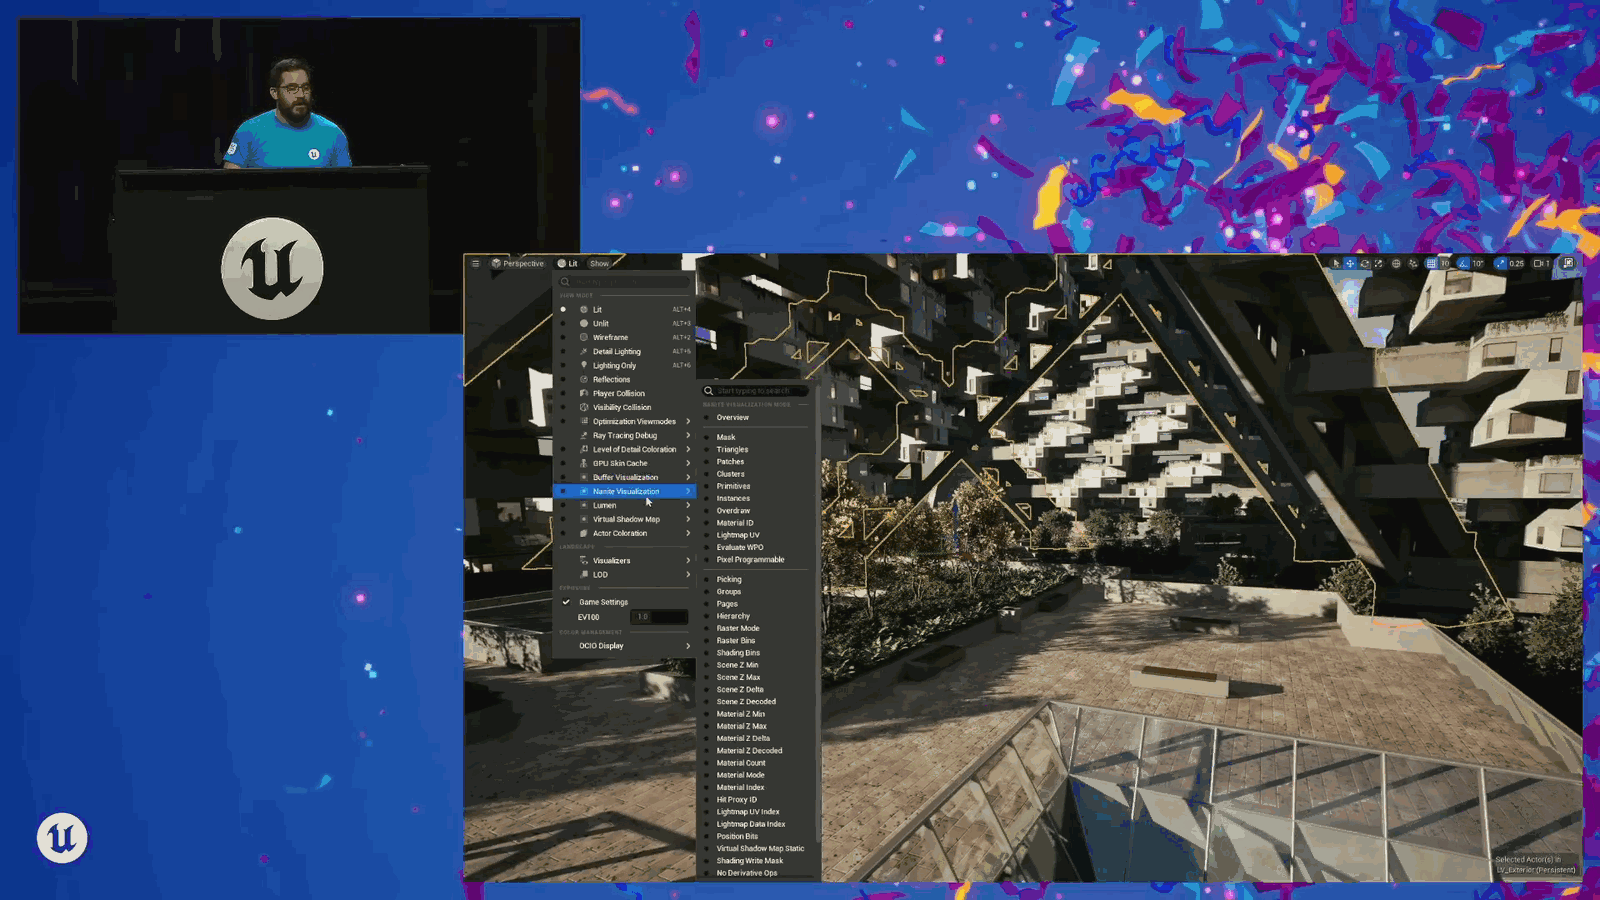This screenshot has height=900, width=1600.
Task: Toggle the Game Settings checkbox
Action: coord(566,602)
